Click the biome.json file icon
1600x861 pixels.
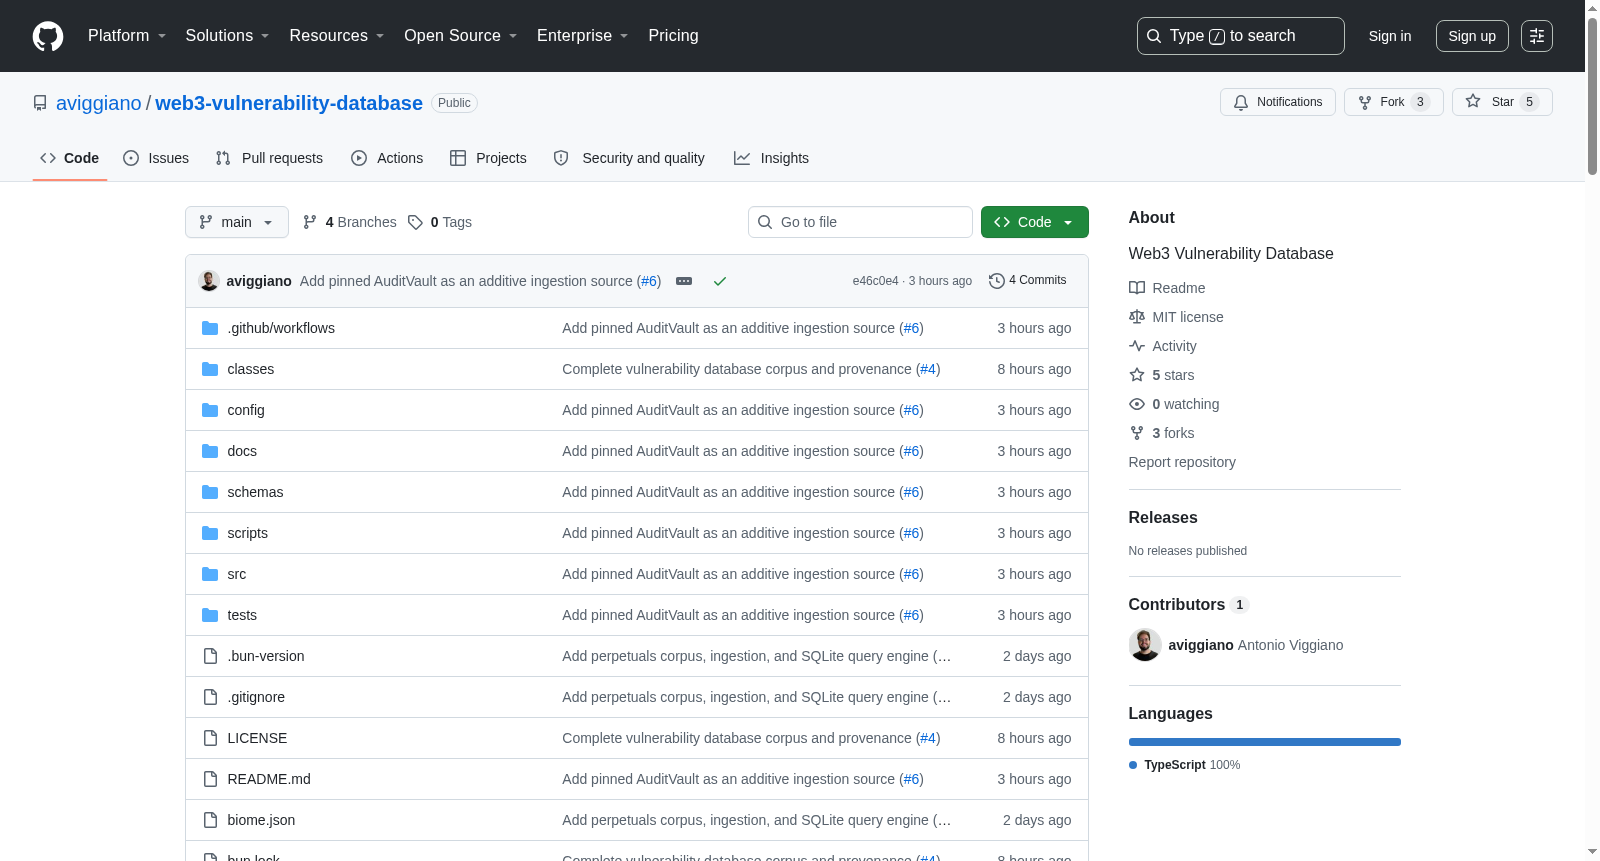point(210,820)
